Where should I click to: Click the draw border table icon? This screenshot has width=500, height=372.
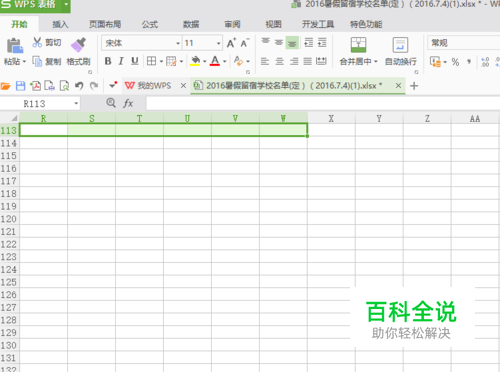pos(171,61)
